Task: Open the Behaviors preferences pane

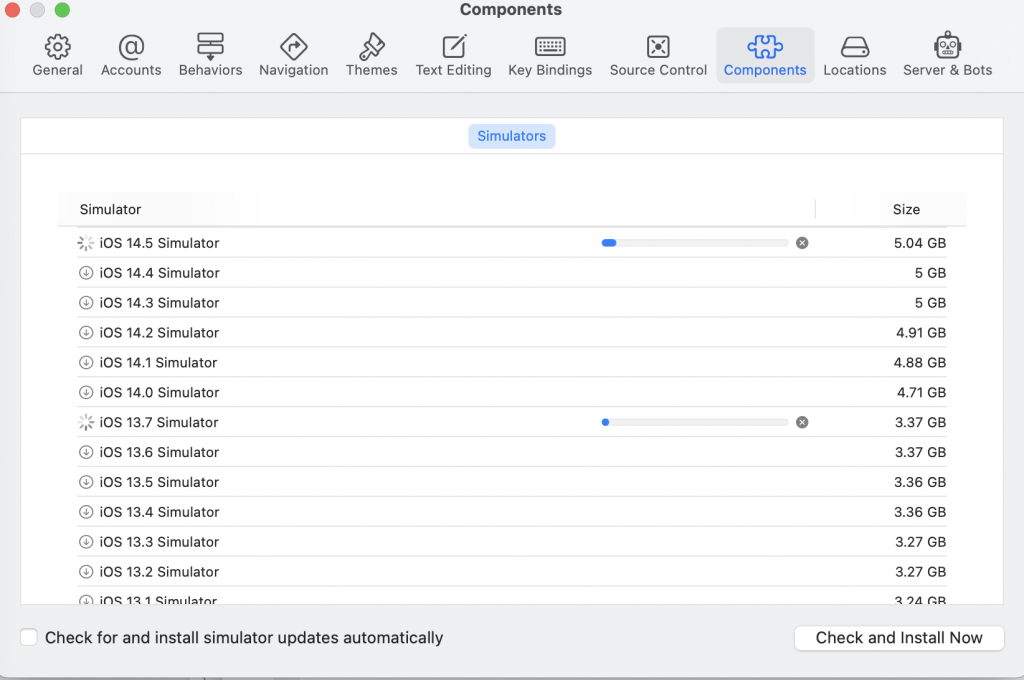Action: tap(210, 56)
